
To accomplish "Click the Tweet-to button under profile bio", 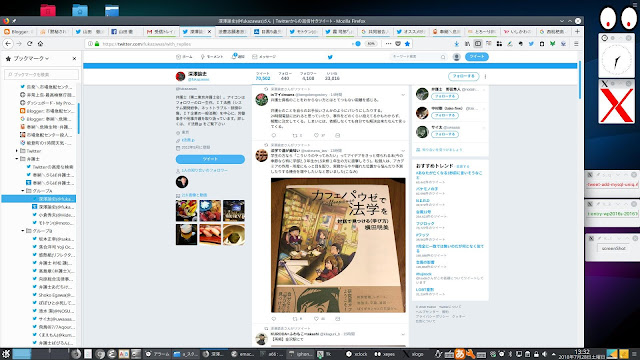I will [210, 159].
